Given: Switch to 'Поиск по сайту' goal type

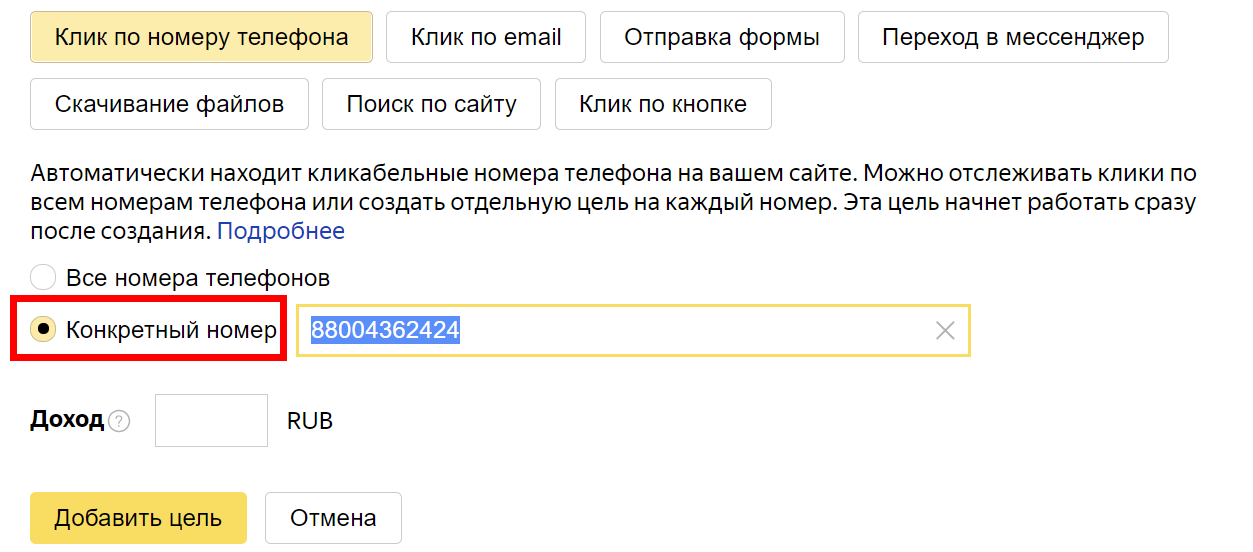Looking at the screenshot, I should point(431,104).
